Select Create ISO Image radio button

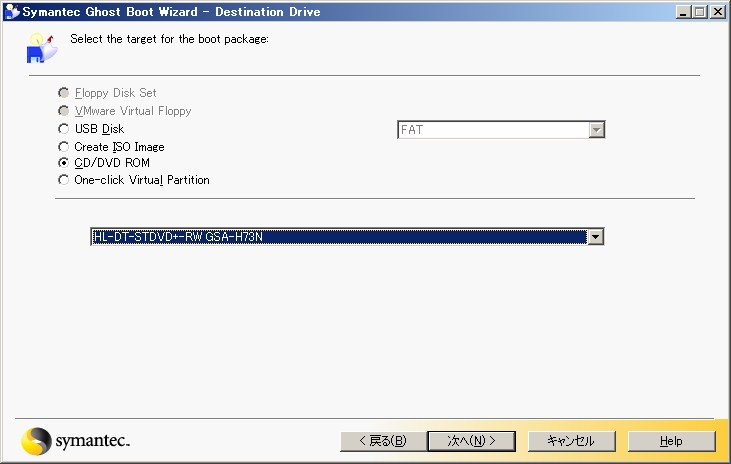click(64, 147)
